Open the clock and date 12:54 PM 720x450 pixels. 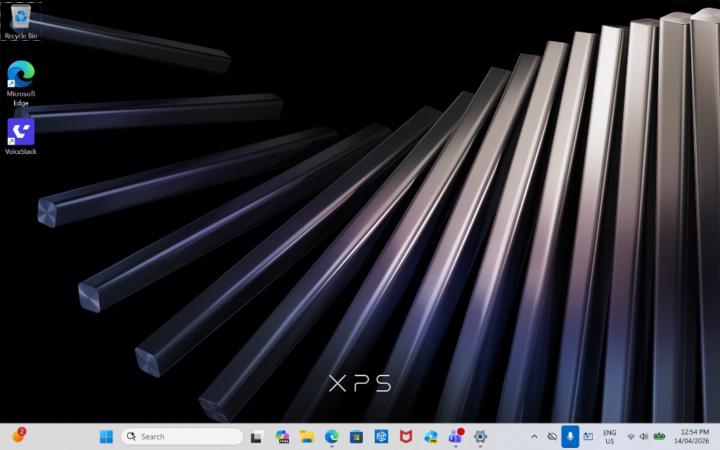pyautogui.click(x=694, y=437)
